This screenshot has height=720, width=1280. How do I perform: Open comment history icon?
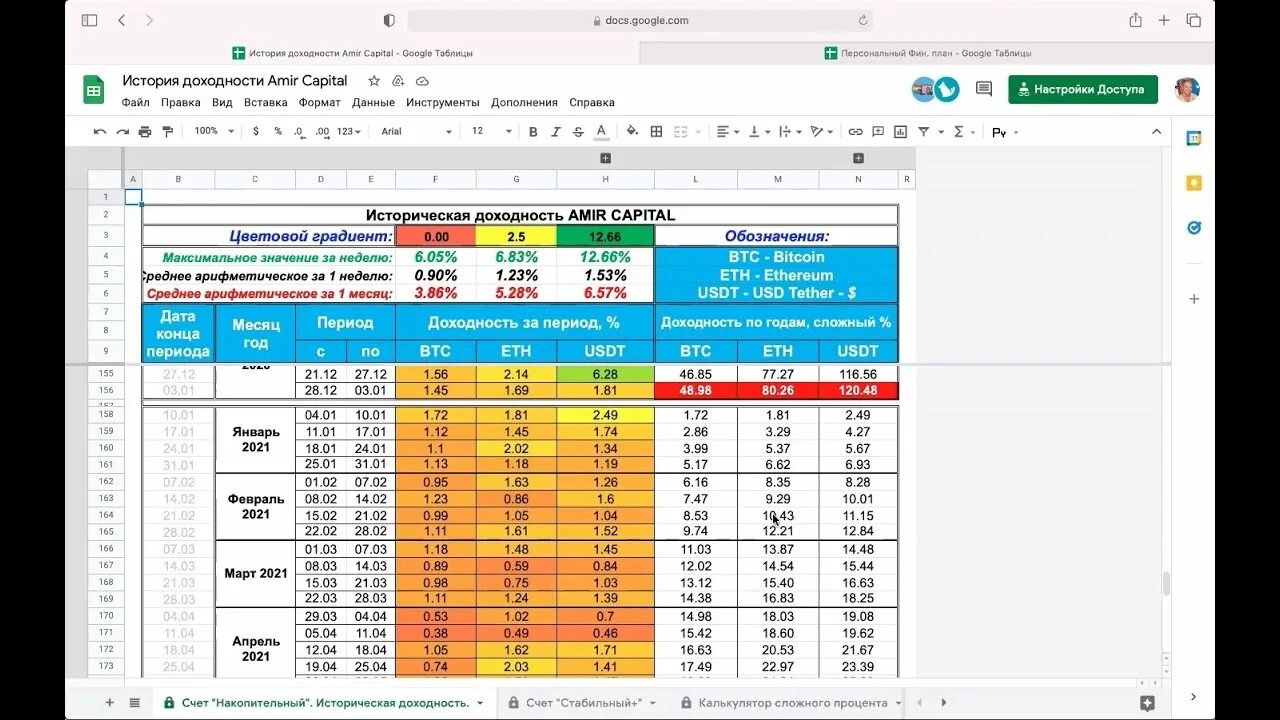(984, 89)
